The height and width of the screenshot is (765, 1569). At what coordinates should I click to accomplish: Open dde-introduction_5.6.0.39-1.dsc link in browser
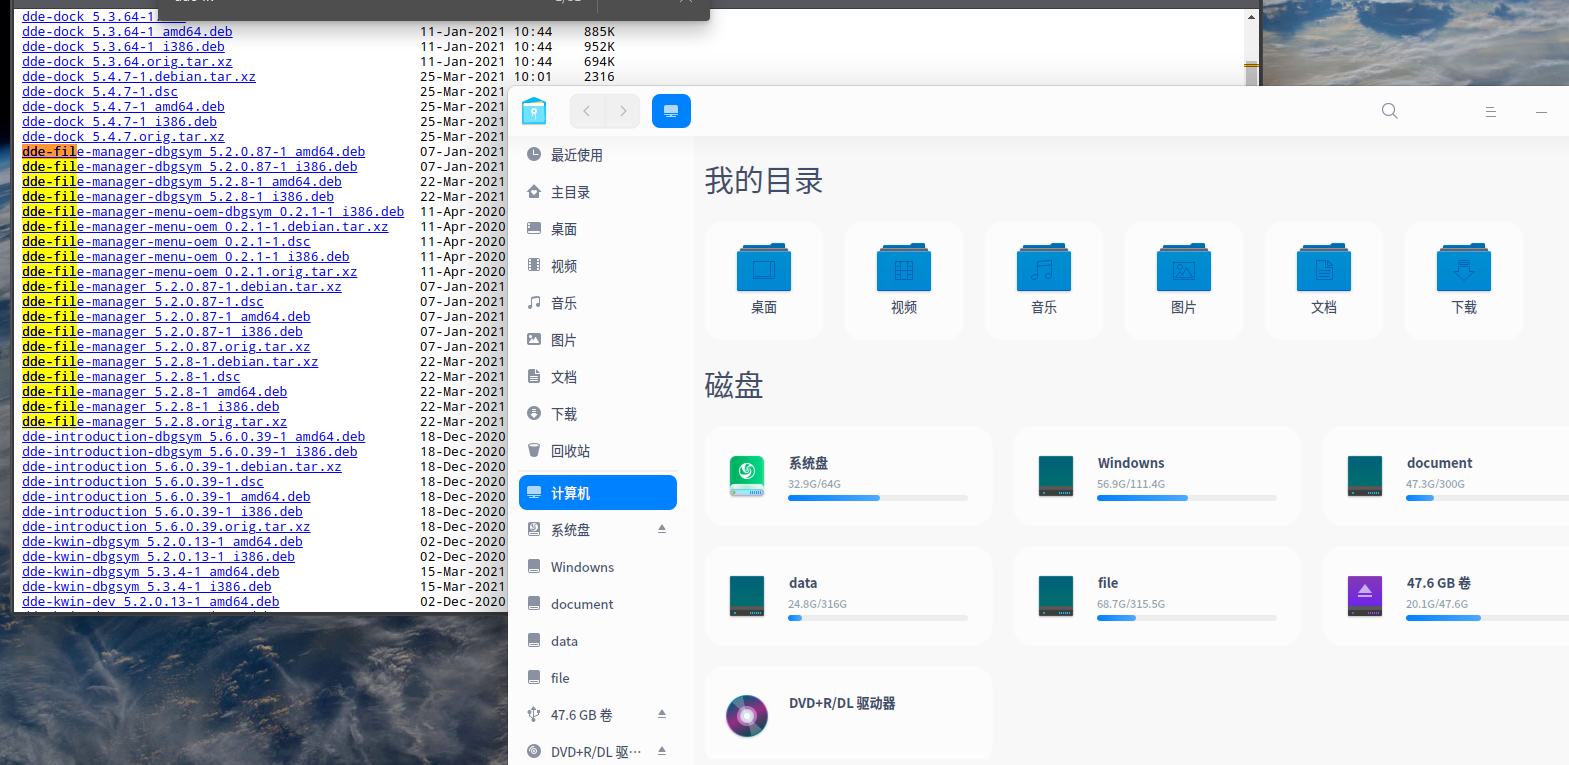click(x=143, y=482)
